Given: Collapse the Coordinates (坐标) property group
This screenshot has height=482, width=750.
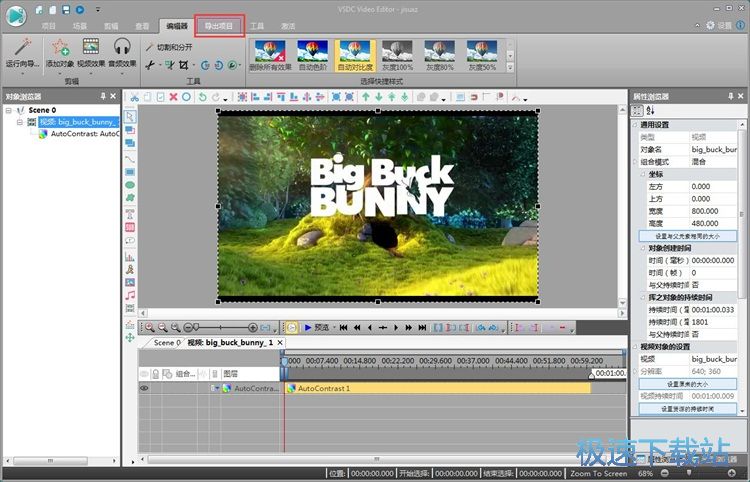Looking at the screenshot, I should 643,175.
